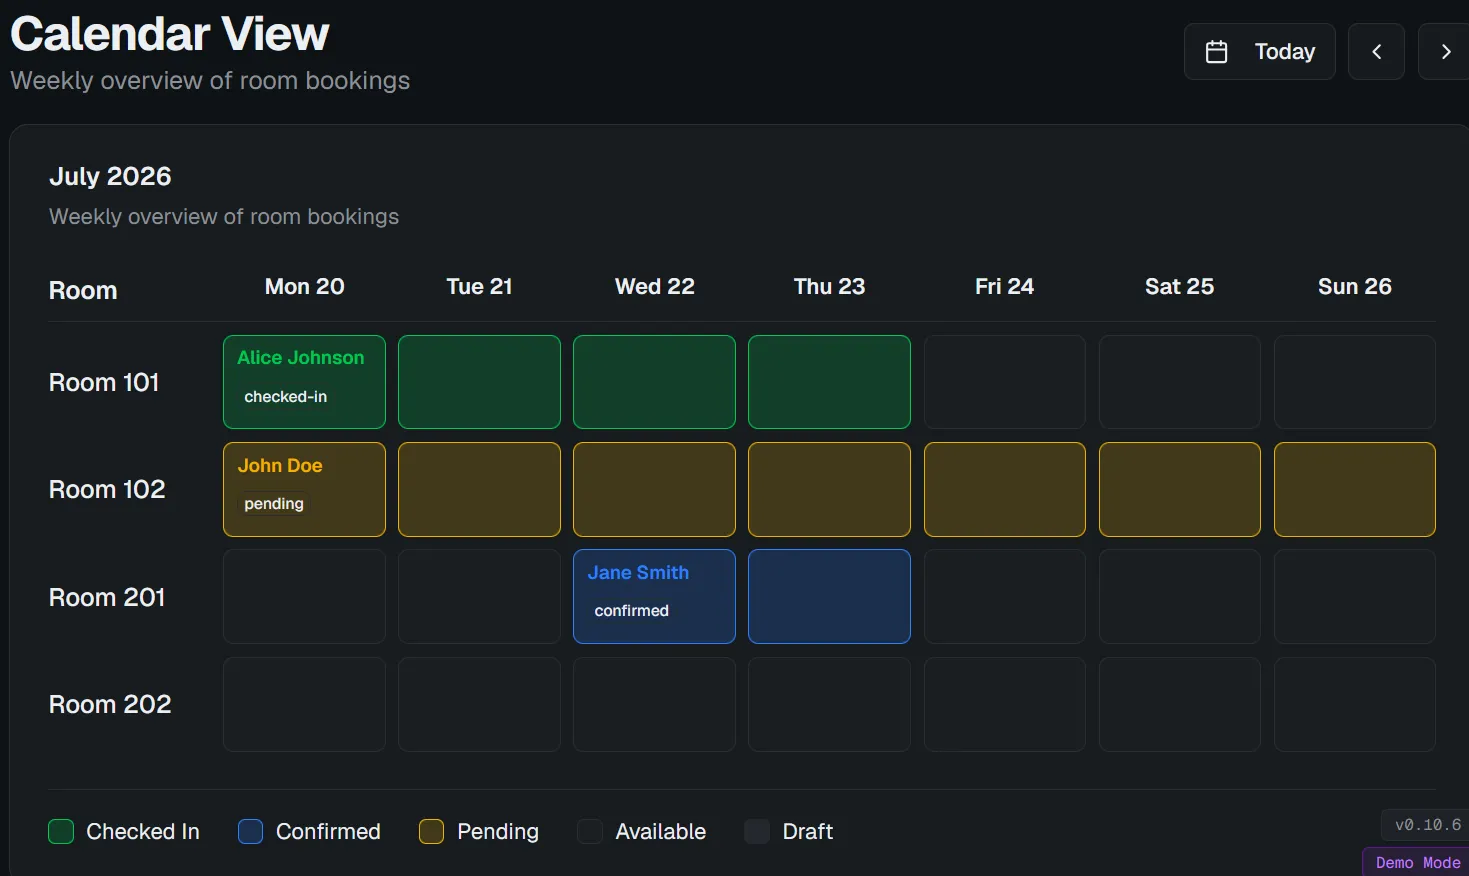Screen dimensions: 1469x876
Task: Select empty Room 202 cell on Thu 23
Action: pos(829,704)
